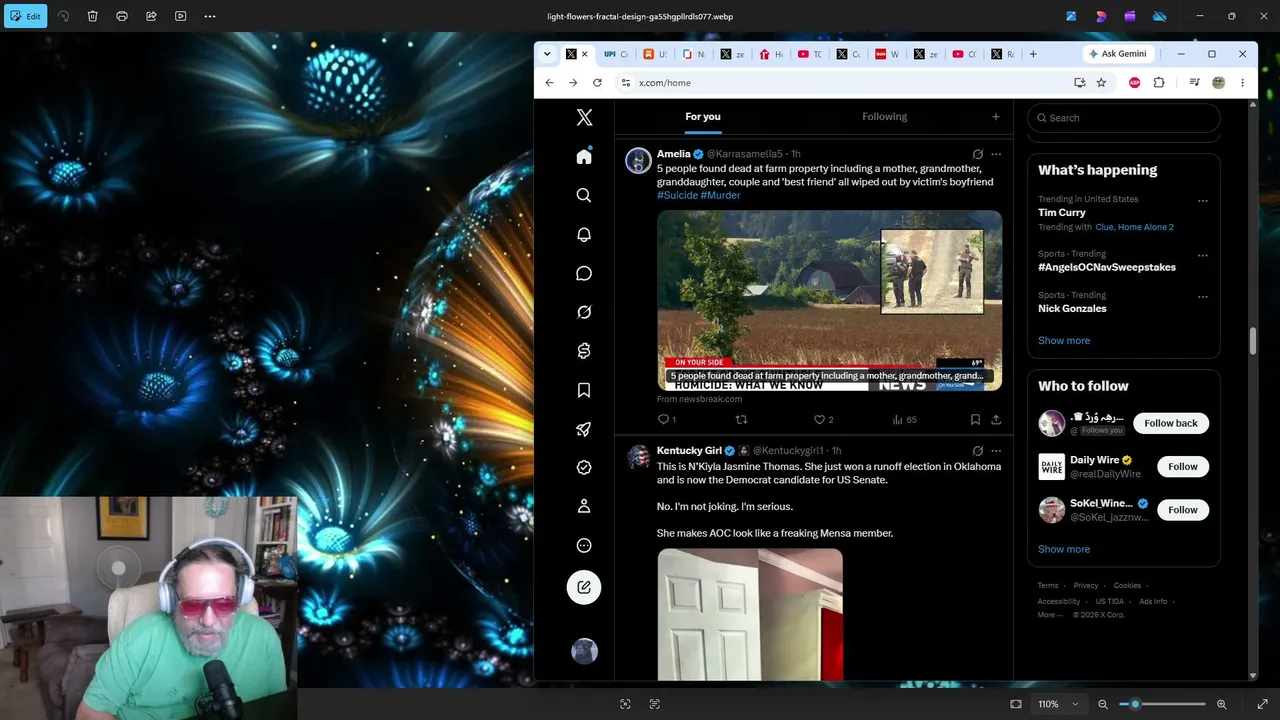Open the 110% zoom dropdown in Photos
This screenshot has height=720, width=1280.
1057,704
